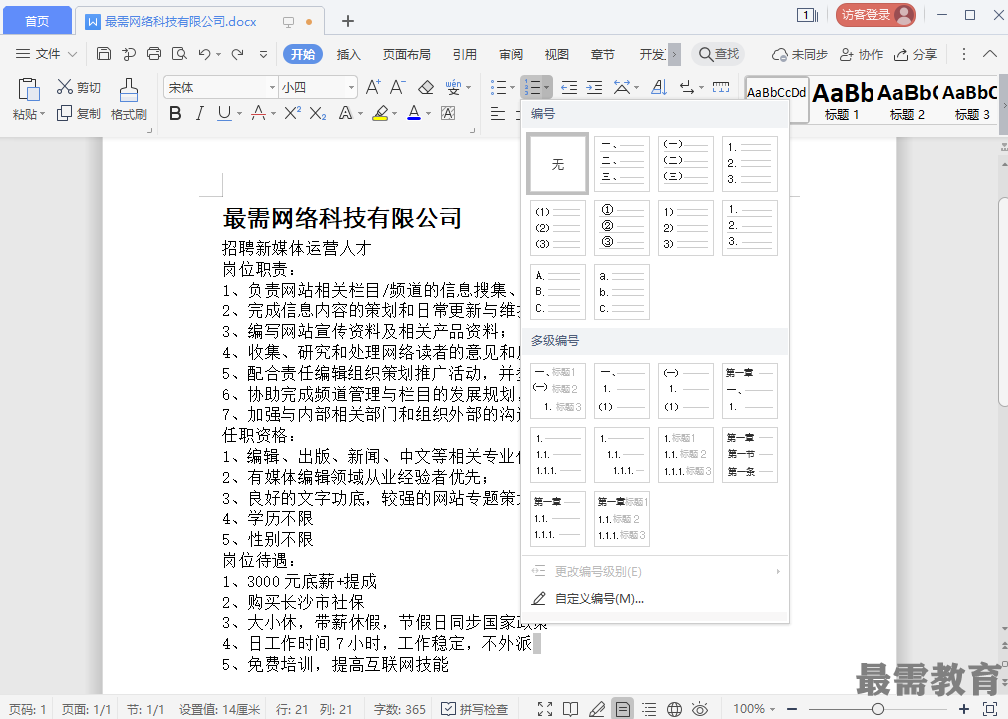This screenshot has height=719, width=1008.
Task: Click the Undo arrow icon
Action: coord(204,54)
